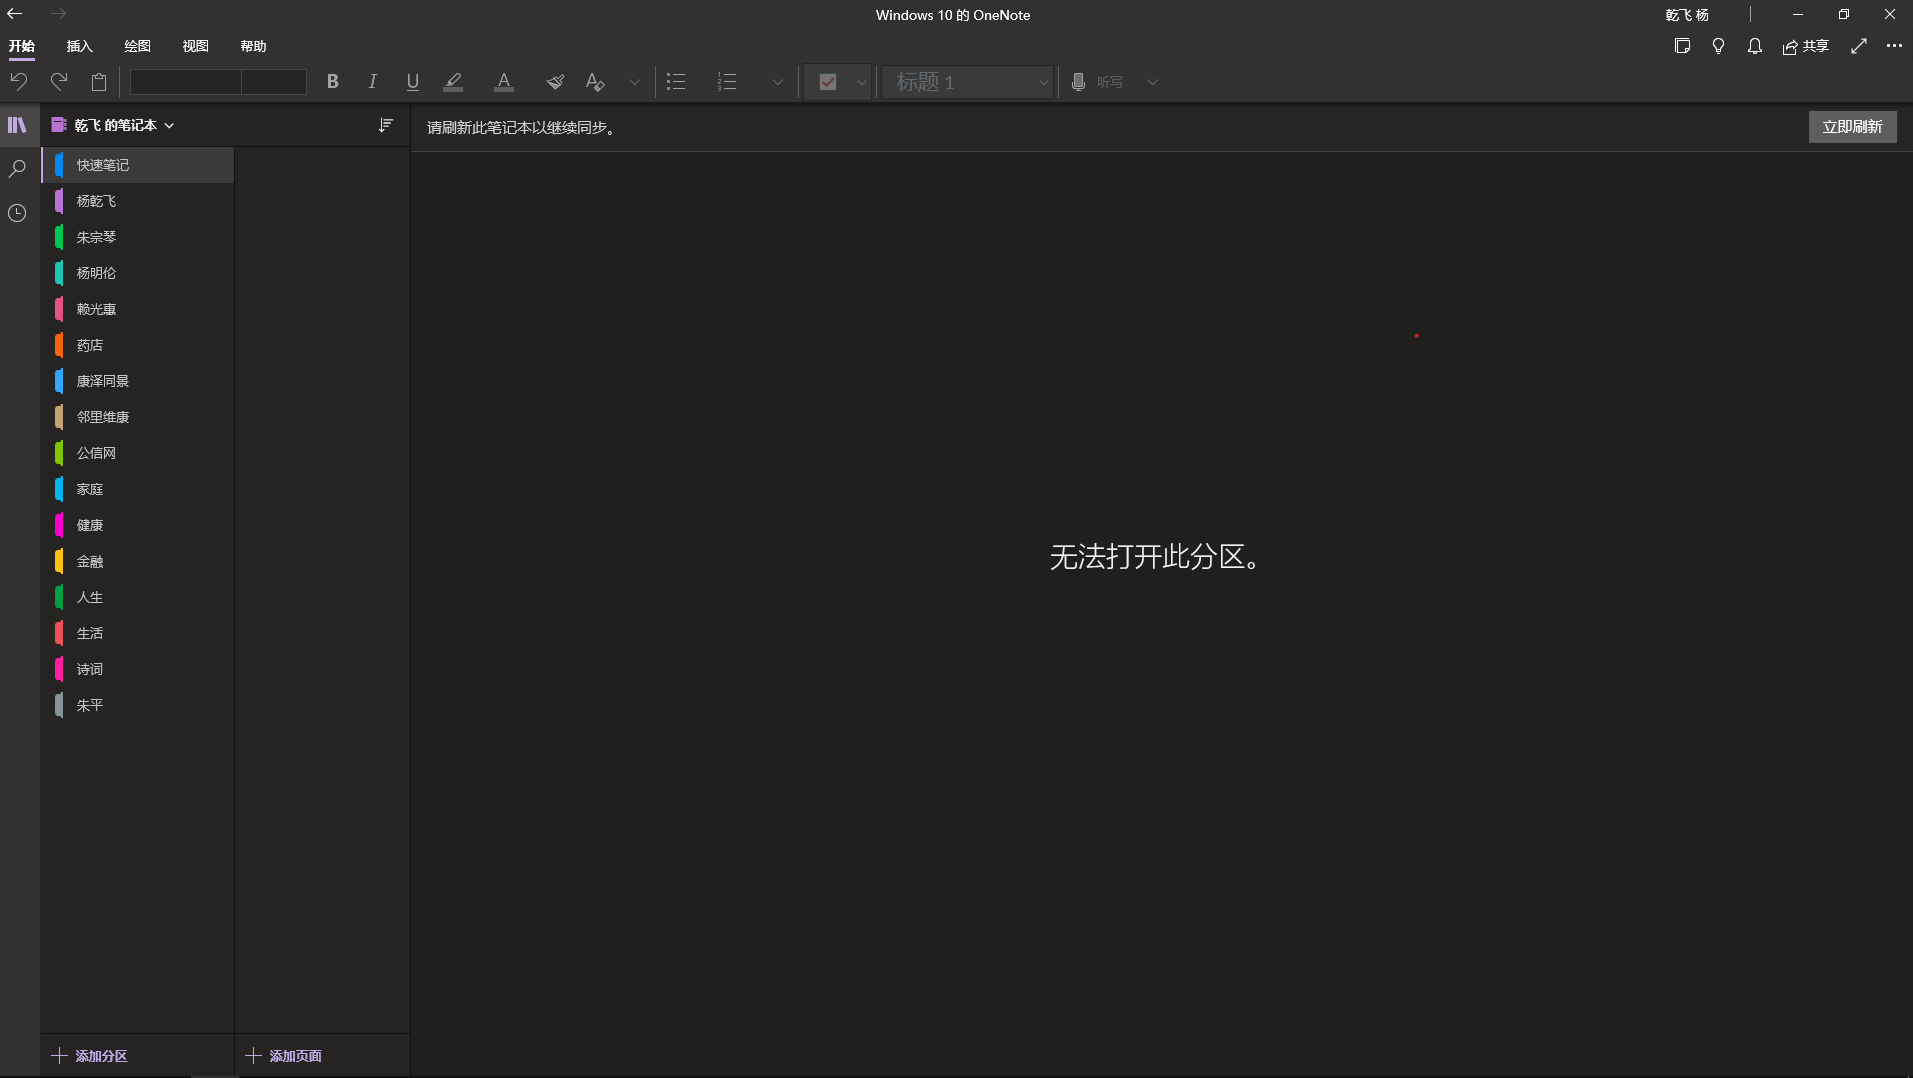Click the back arrow in title bar
The width and height of the screenshot is (1913, 1078).
click(15, 14)
